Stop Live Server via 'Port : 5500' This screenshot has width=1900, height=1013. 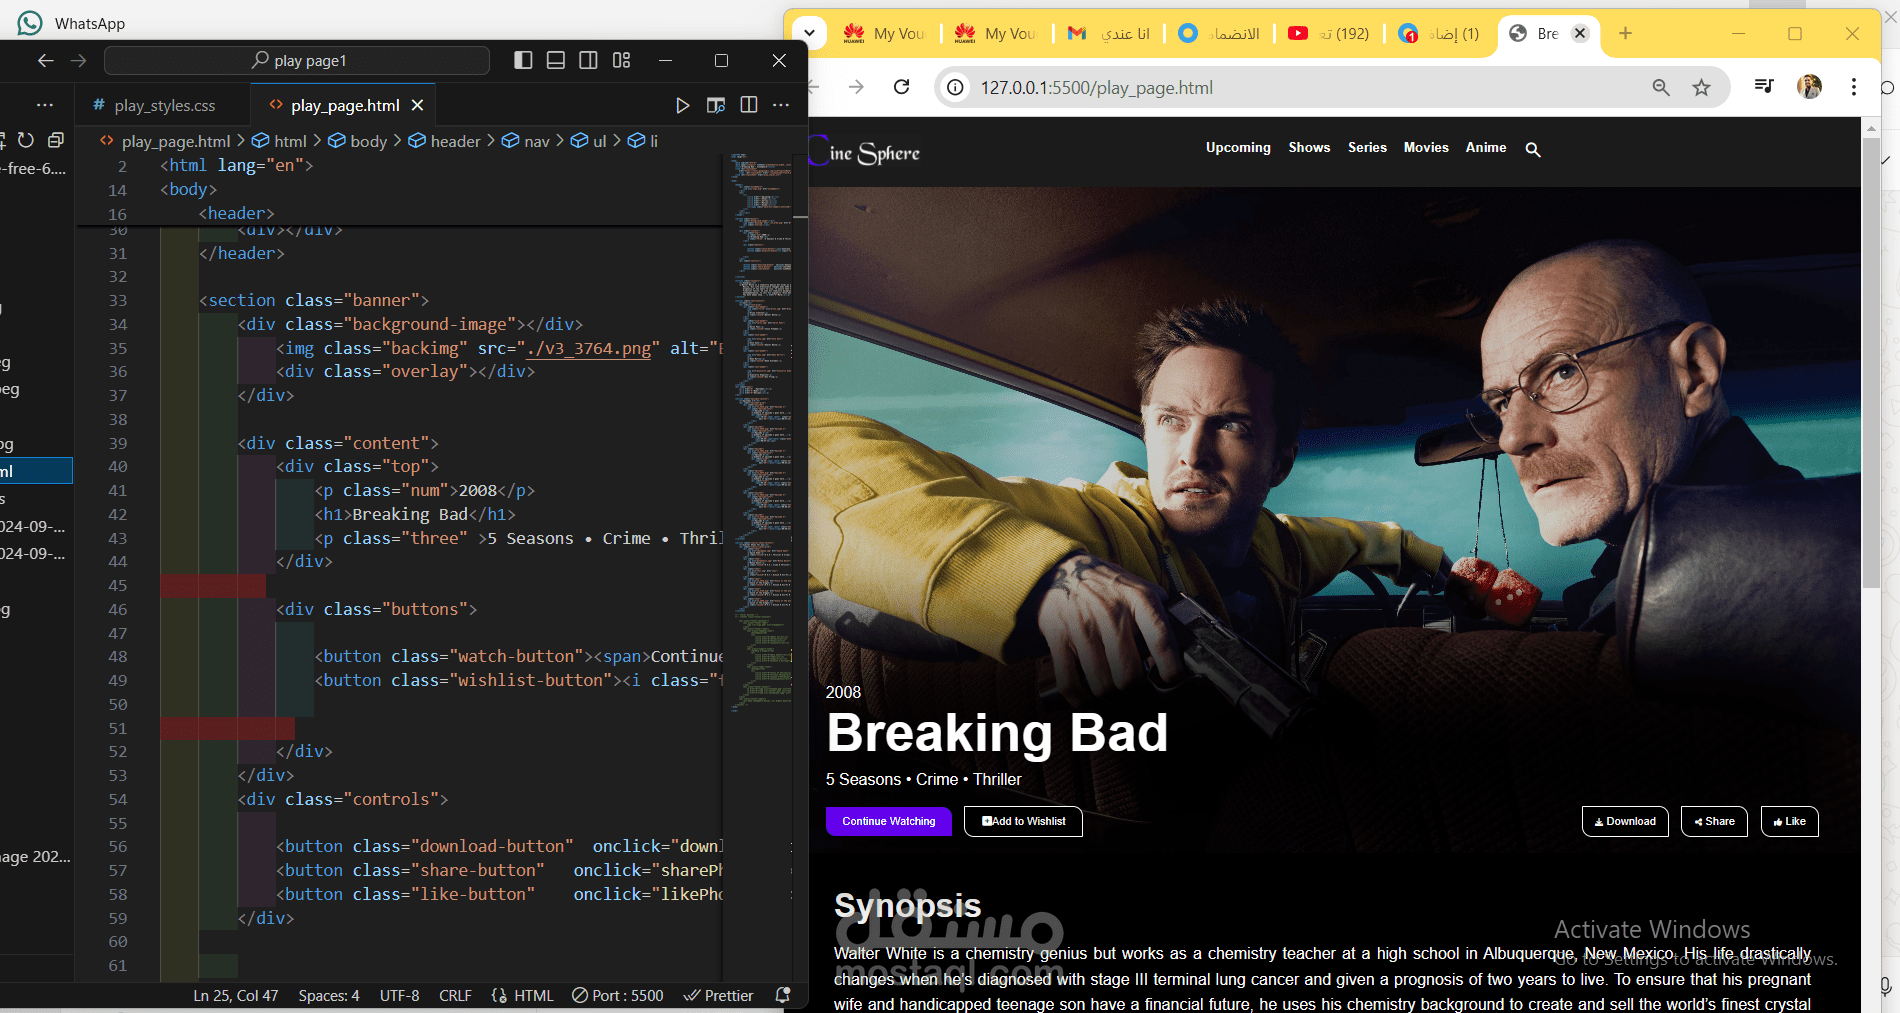tap(618, 996)
